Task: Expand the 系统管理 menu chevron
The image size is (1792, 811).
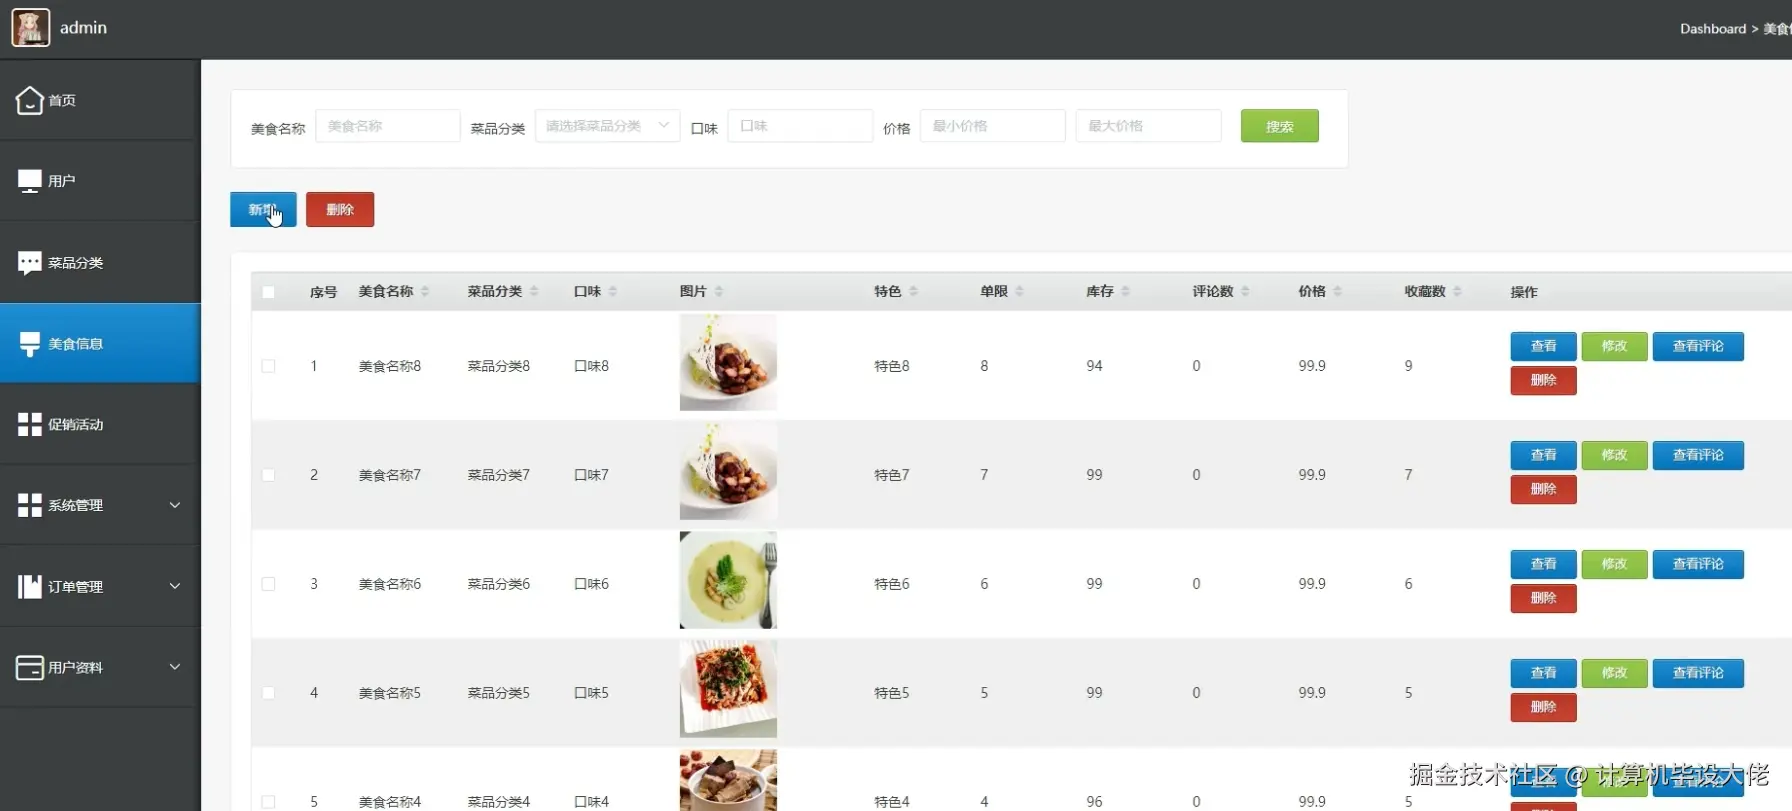Action: [x=175, y=505]
